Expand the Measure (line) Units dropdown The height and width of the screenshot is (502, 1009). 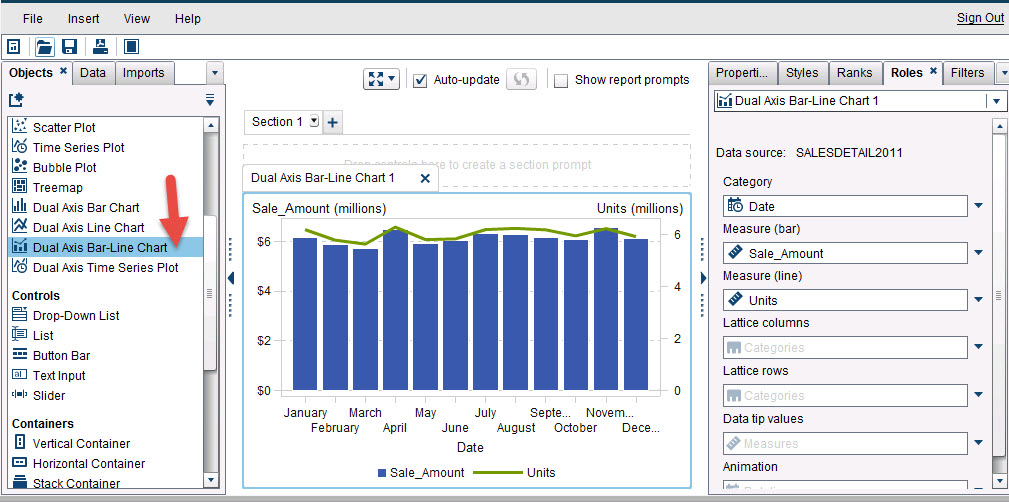[x=978, y=300]
